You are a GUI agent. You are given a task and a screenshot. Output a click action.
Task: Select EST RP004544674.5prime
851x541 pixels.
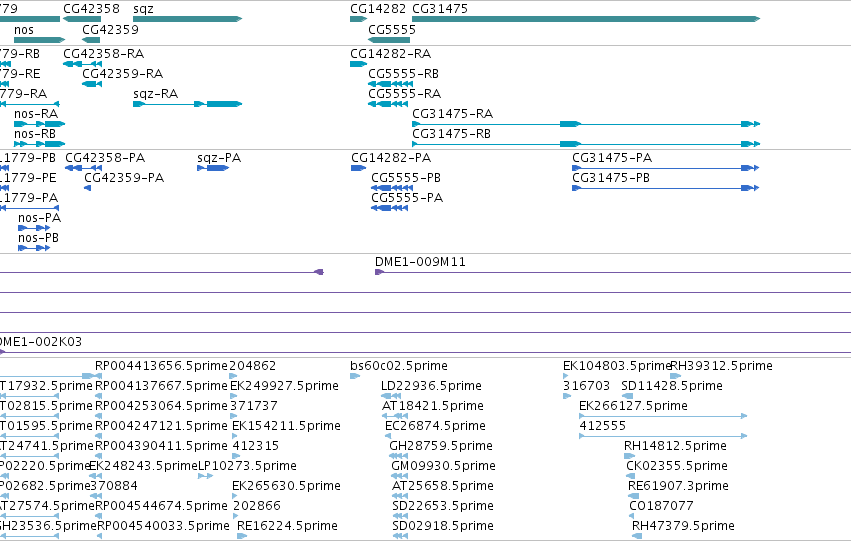point(161,506)
